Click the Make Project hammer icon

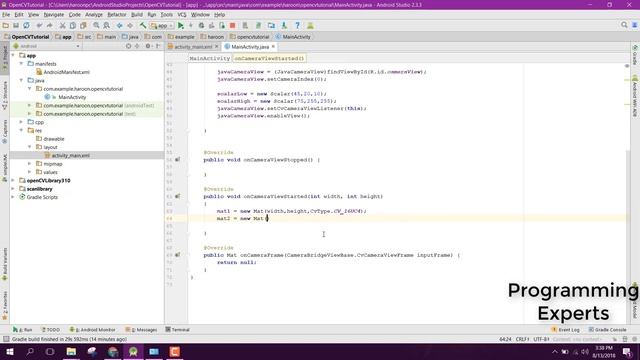pos(143,25)
